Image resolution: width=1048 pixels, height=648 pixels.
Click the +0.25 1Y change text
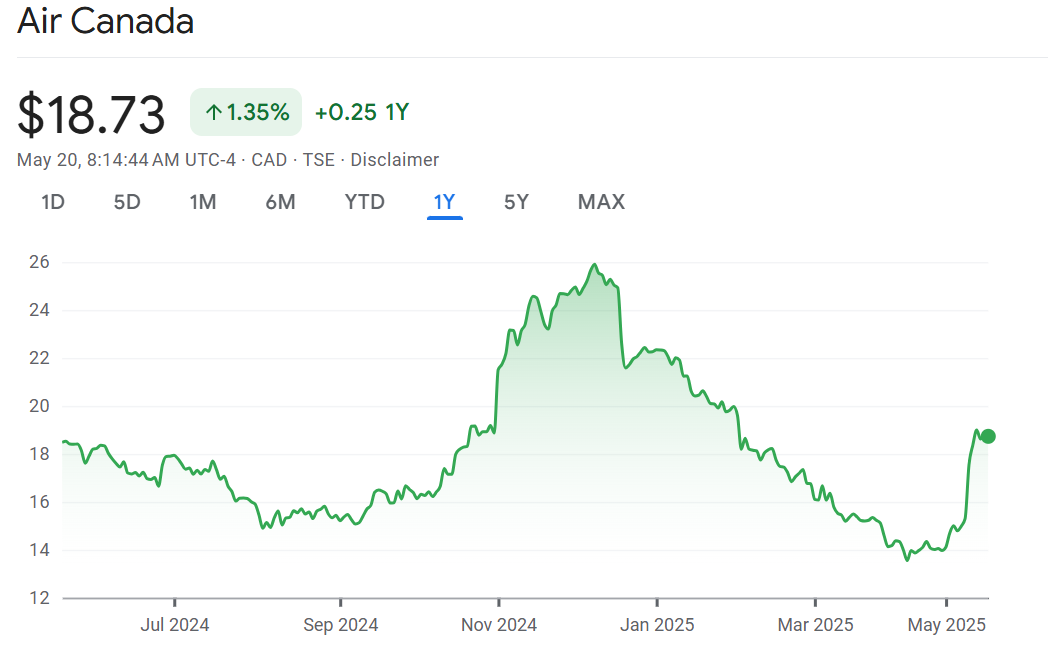click(362, 112)
